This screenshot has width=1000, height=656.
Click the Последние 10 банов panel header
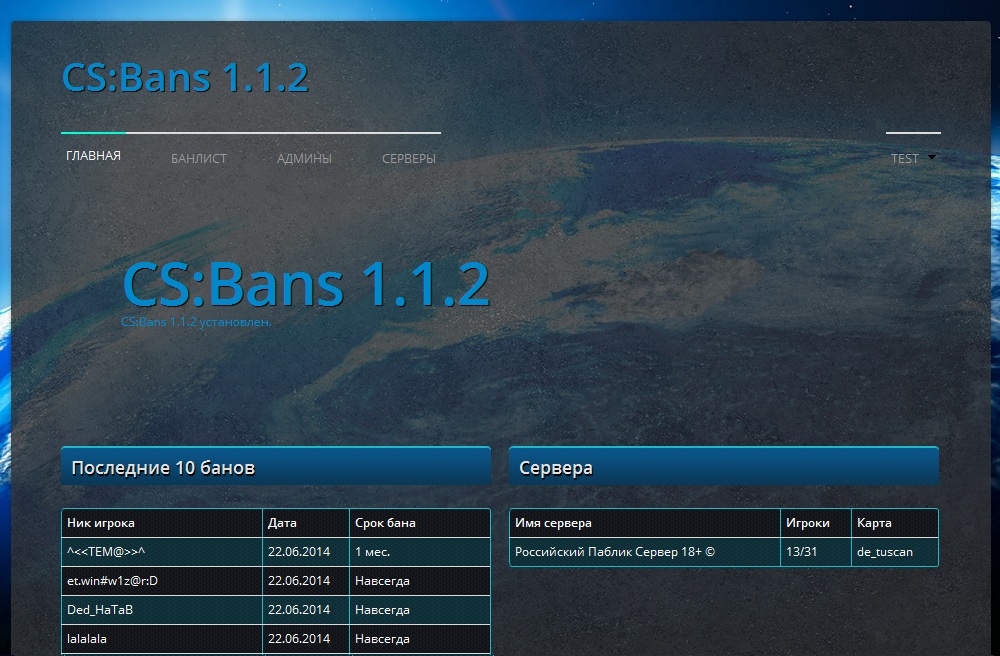pos(276,467)
